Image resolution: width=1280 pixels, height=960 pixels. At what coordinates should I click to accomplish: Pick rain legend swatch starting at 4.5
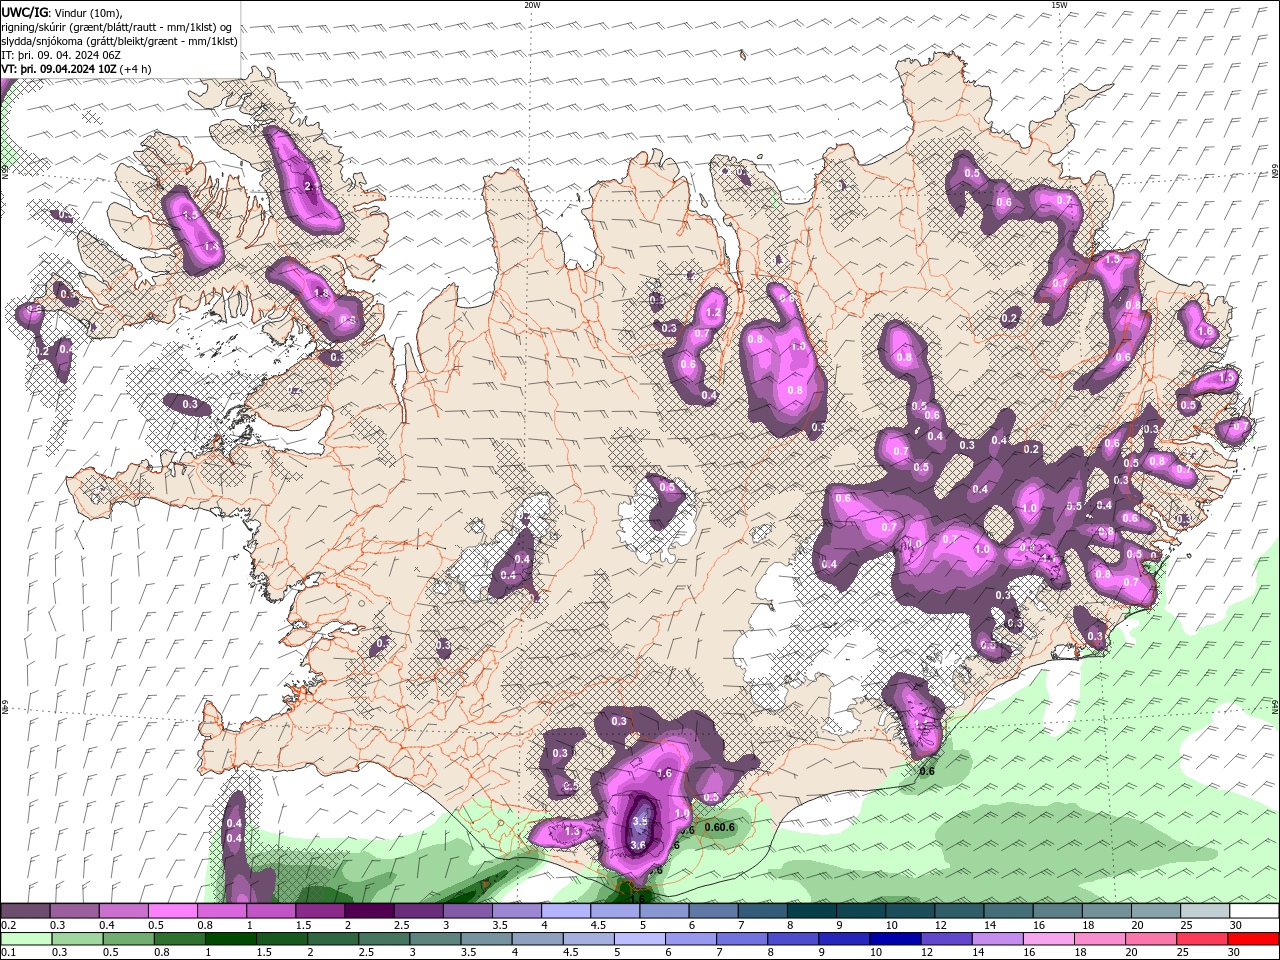(x=588, y=939)
